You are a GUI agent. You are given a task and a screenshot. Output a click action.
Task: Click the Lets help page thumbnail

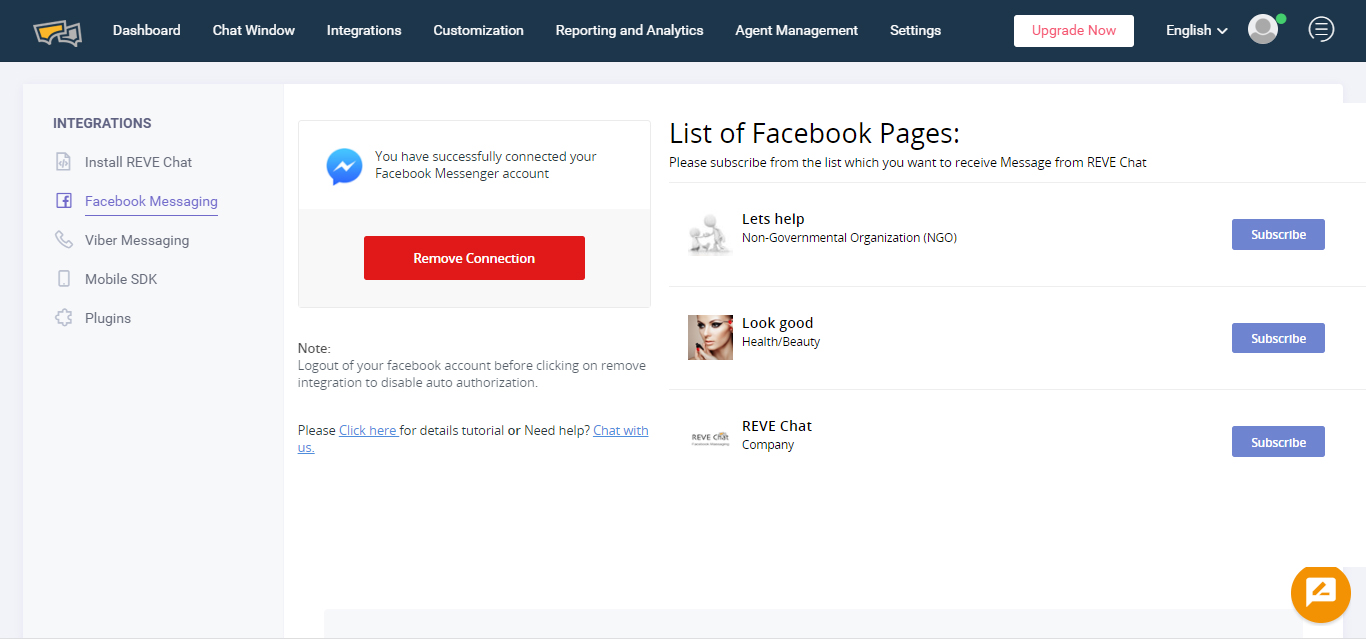click(710, 235)
